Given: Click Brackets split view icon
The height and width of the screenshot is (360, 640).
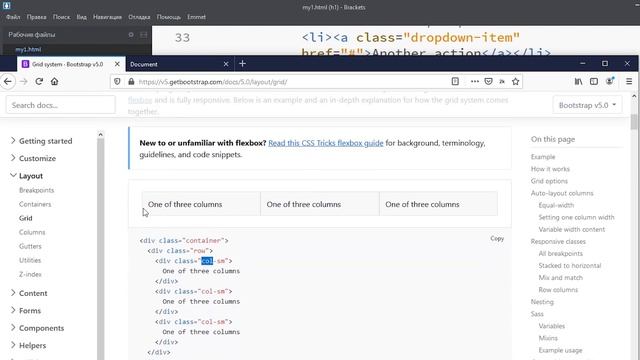Looking at the screenshot, I should click(143, 35).
